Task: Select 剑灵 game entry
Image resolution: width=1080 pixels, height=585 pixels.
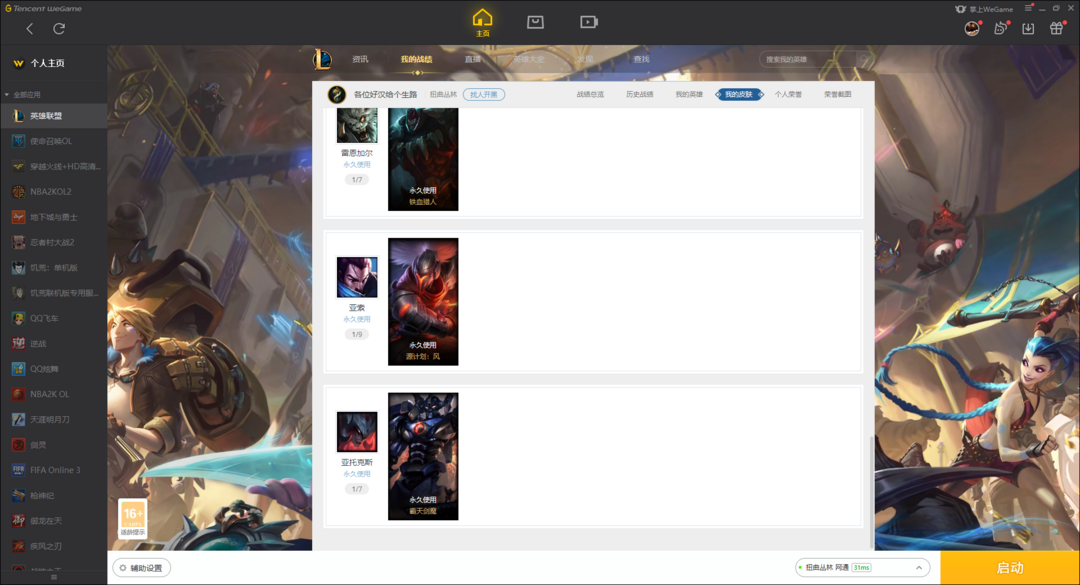Action: tap(54, 444)
